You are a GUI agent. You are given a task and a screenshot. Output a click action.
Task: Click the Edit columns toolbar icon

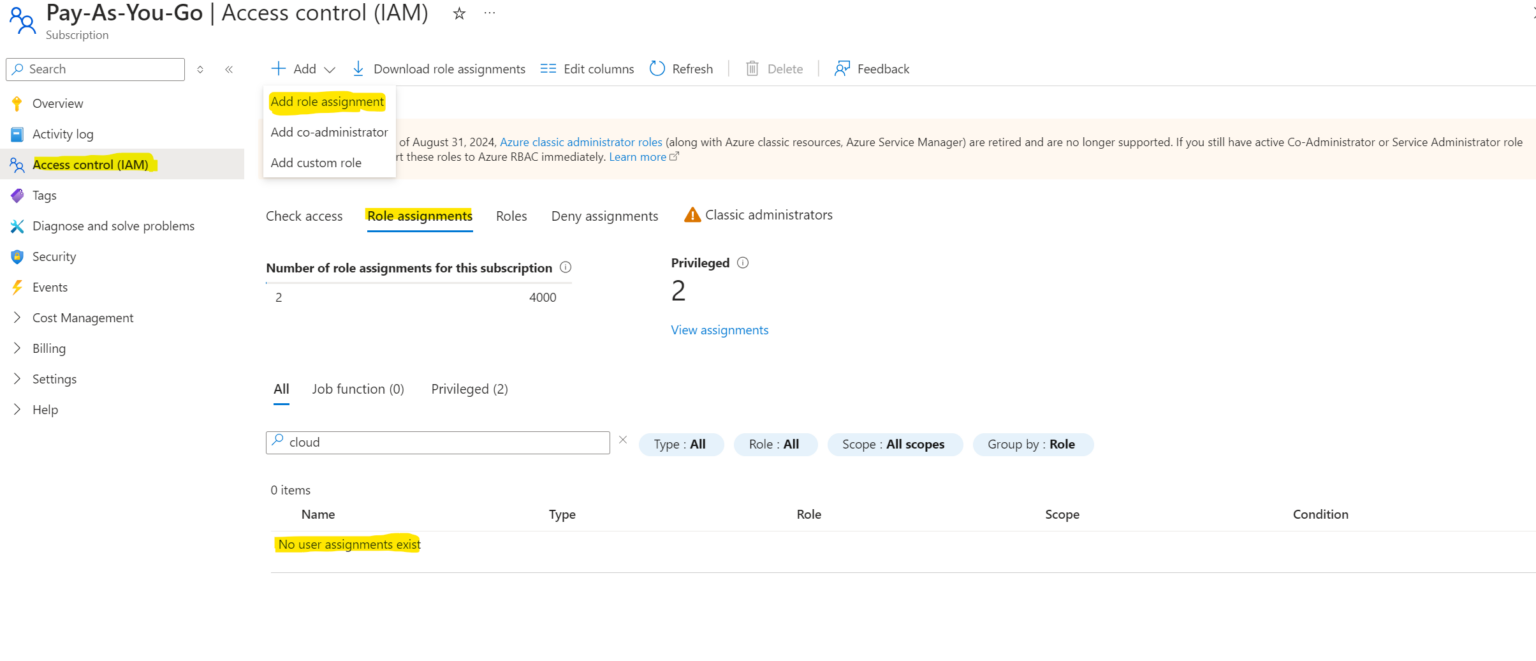tap(548, 68)
